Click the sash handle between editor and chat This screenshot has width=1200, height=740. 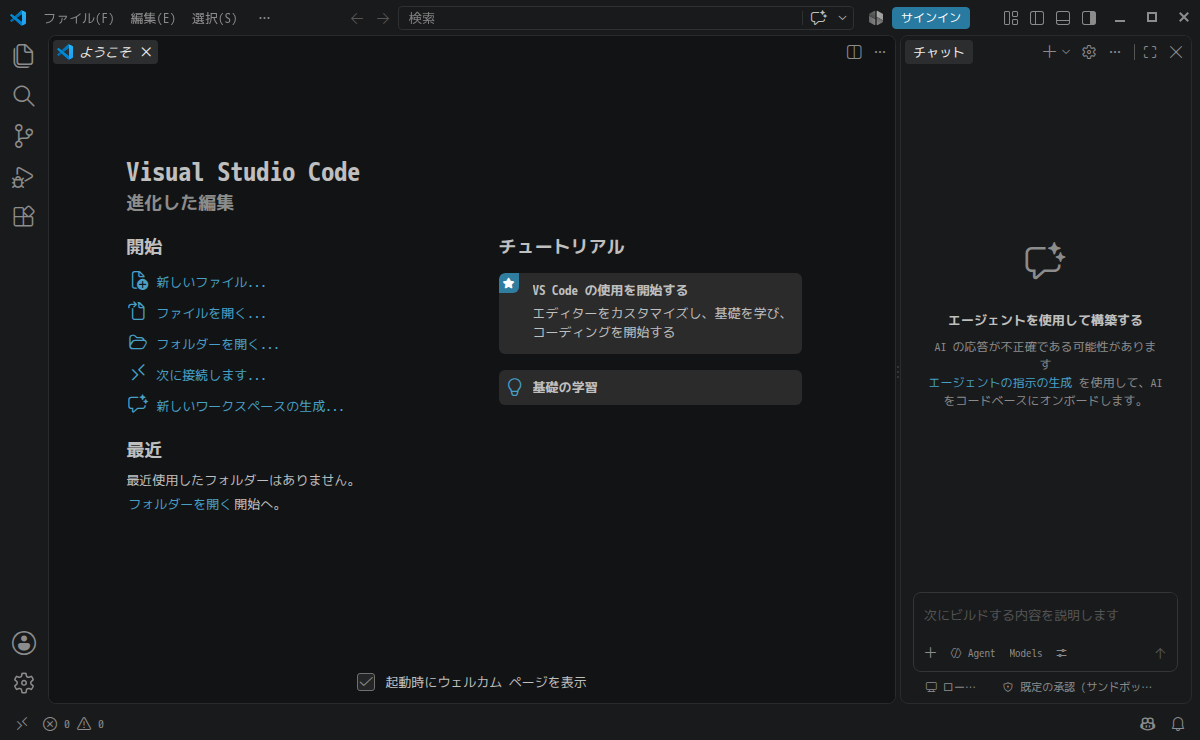[898, 371]
